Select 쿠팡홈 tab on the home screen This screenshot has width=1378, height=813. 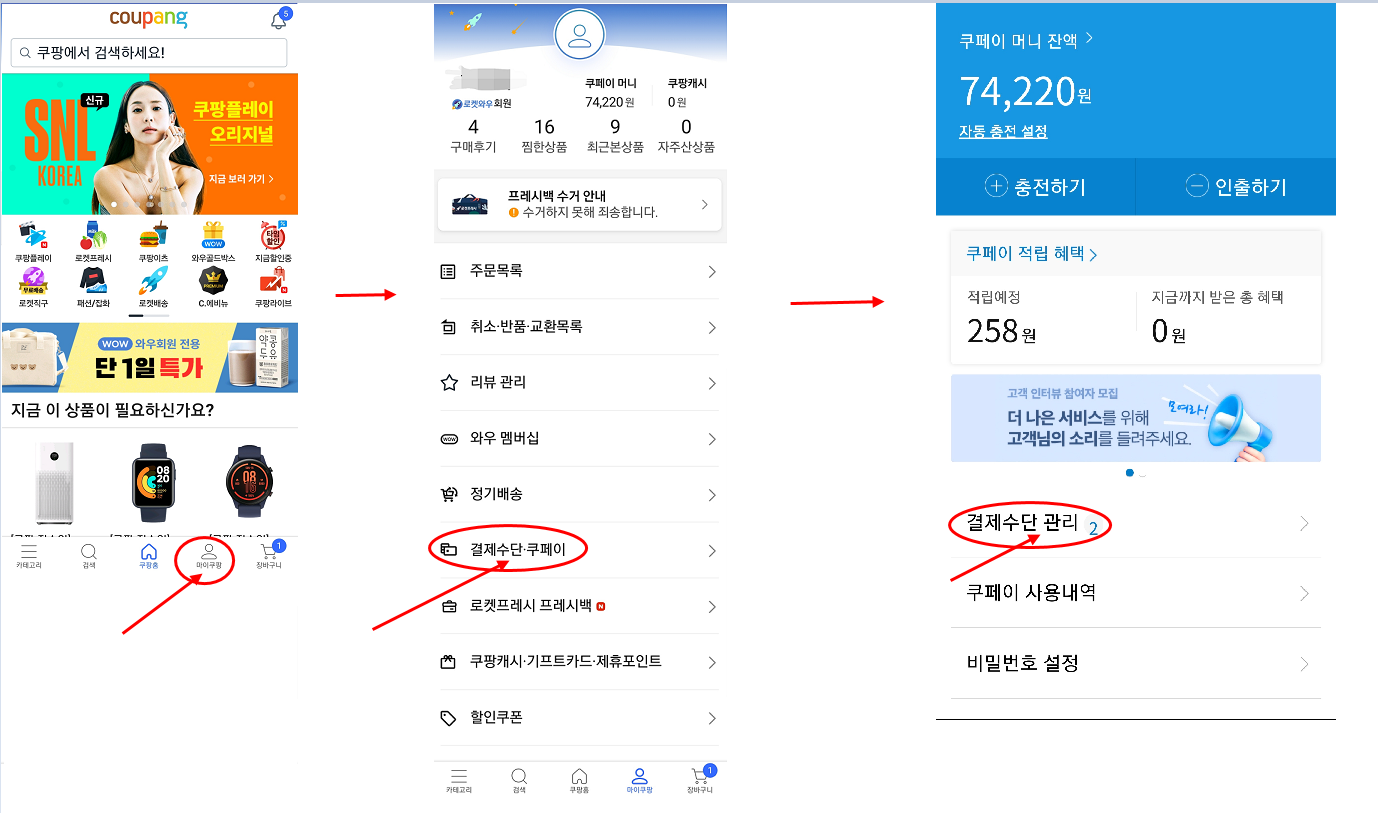click(149, 557)
